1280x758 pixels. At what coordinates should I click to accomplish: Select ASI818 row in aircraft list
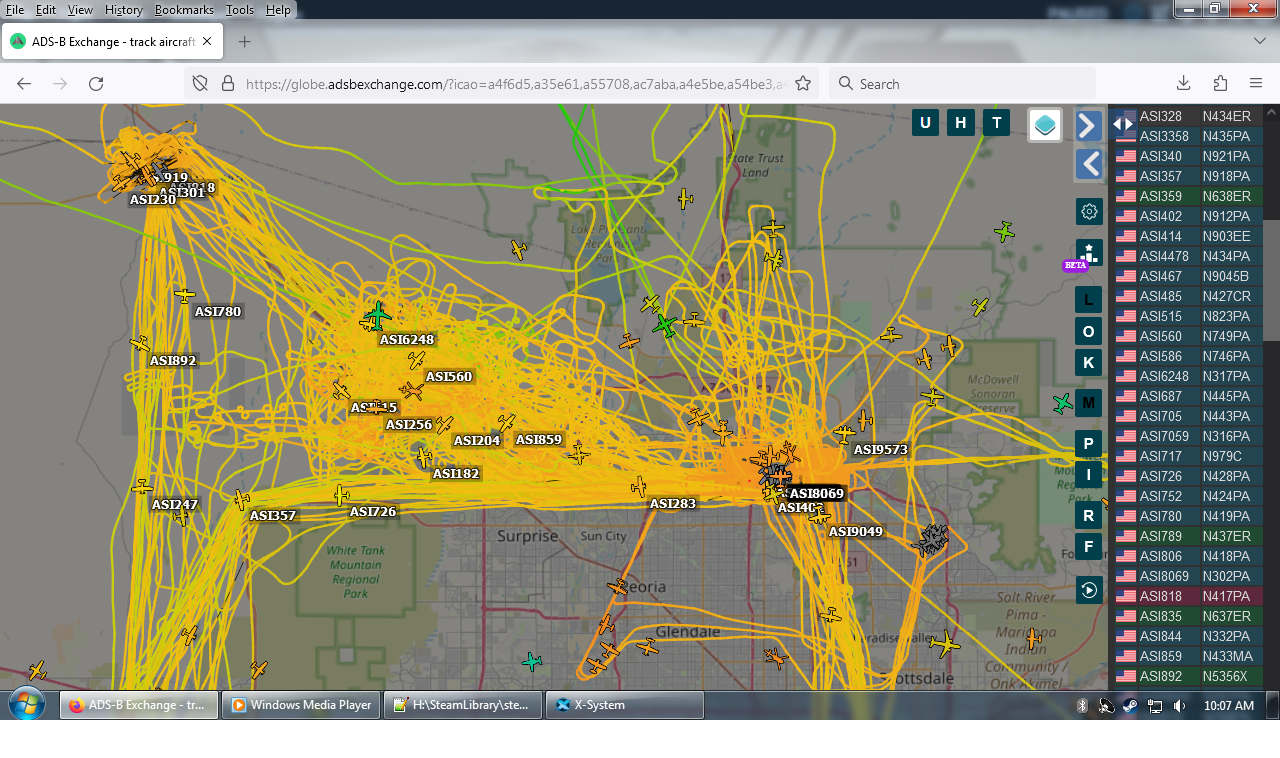tap(1188, 596)
